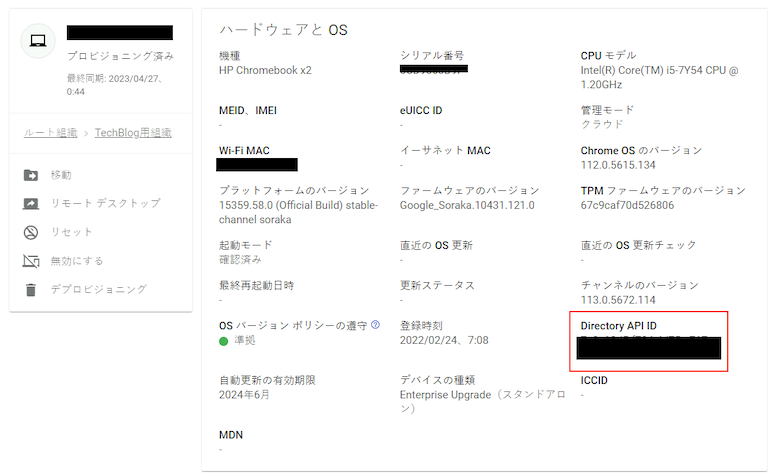Click registration time 2022/02/24、7:08
768x476 pixels.
click(x=444, y=340)
